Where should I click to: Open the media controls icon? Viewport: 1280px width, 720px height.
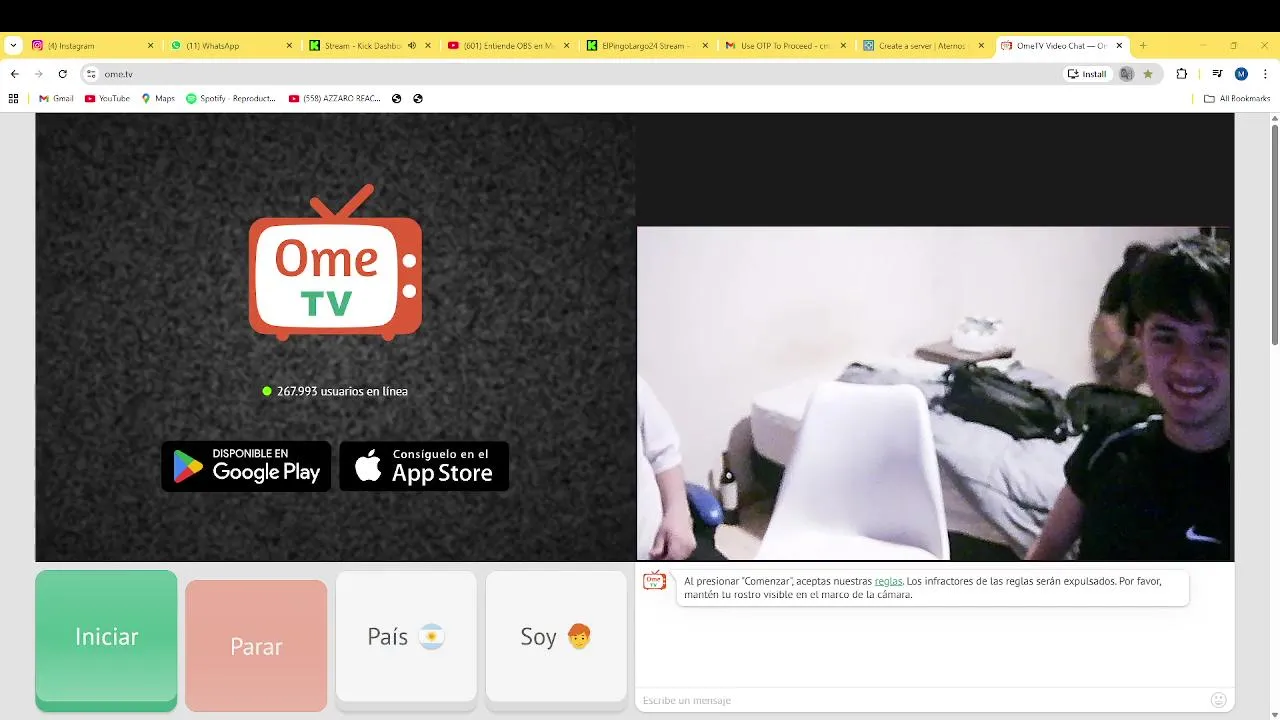(x=1217, y=74)
